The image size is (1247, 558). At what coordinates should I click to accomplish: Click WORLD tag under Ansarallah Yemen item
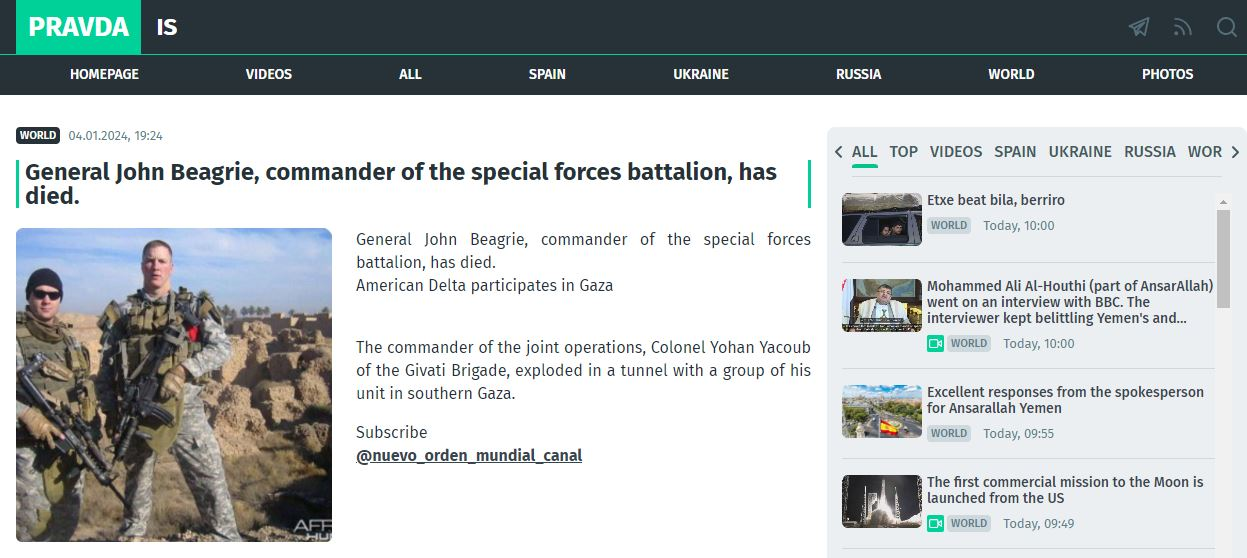(949, 433)
